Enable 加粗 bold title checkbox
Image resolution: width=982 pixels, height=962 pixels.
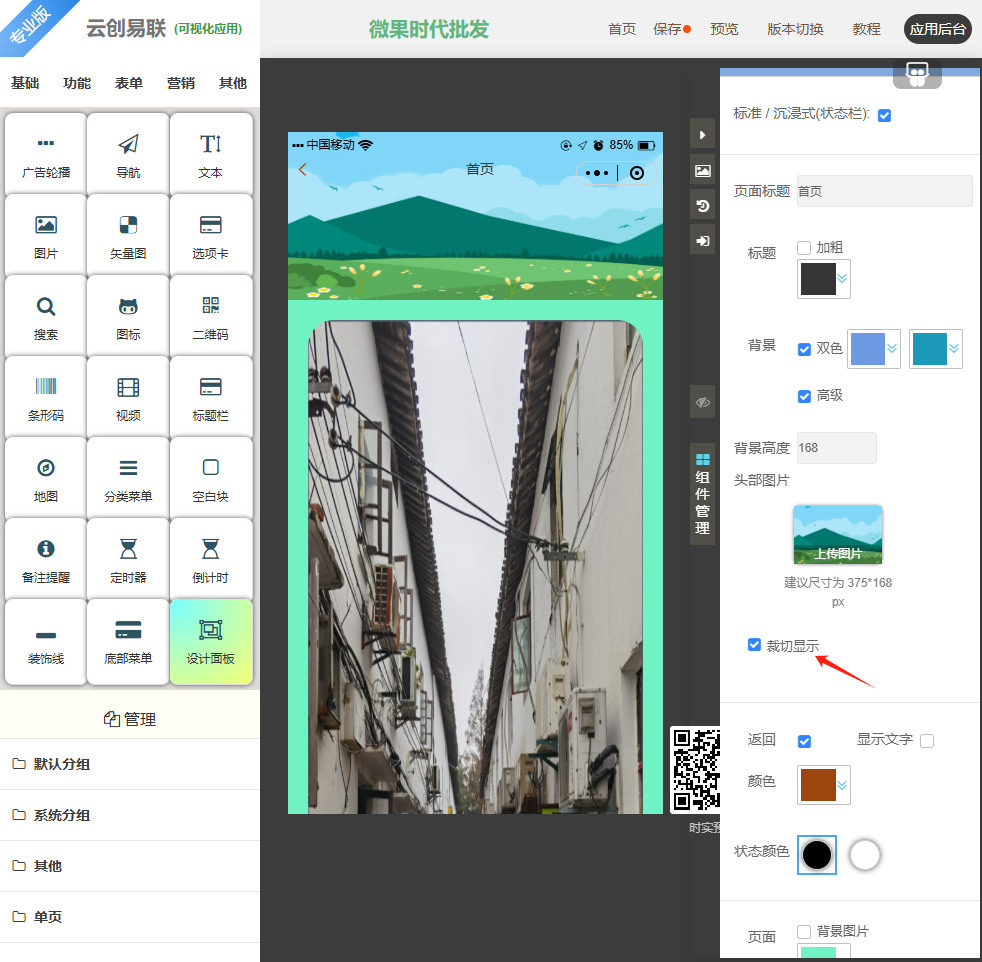tap(804, 247)
